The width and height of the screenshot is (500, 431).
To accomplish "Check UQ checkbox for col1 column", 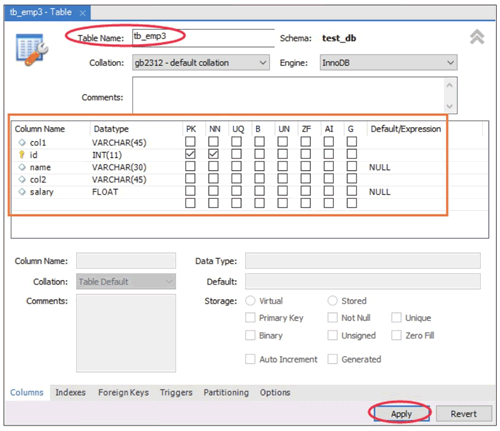I will (236, 142).
